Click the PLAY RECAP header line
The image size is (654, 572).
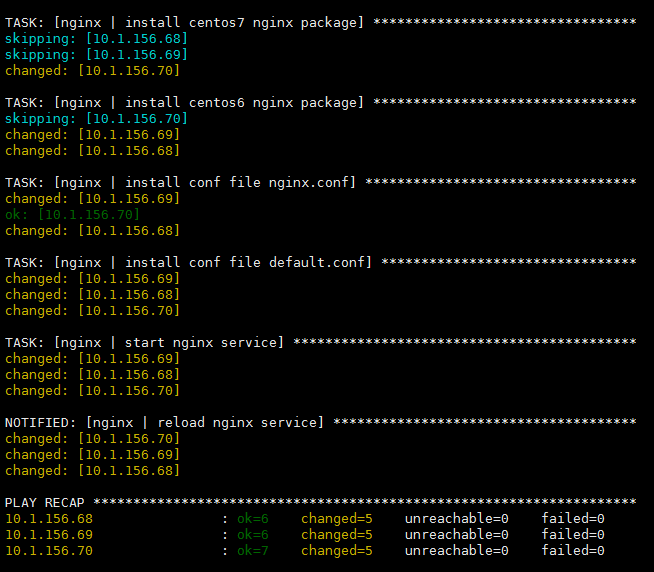pyautogui.click(x=320, y=503)
